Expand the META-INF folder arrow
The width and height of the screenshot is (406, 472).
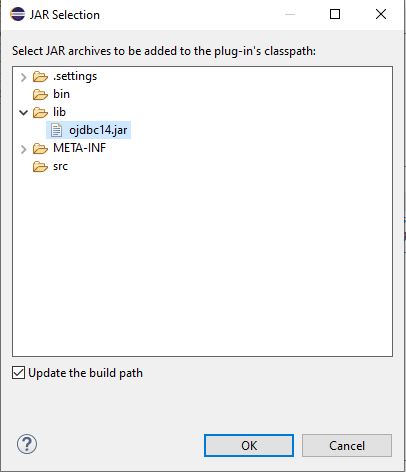23,149
